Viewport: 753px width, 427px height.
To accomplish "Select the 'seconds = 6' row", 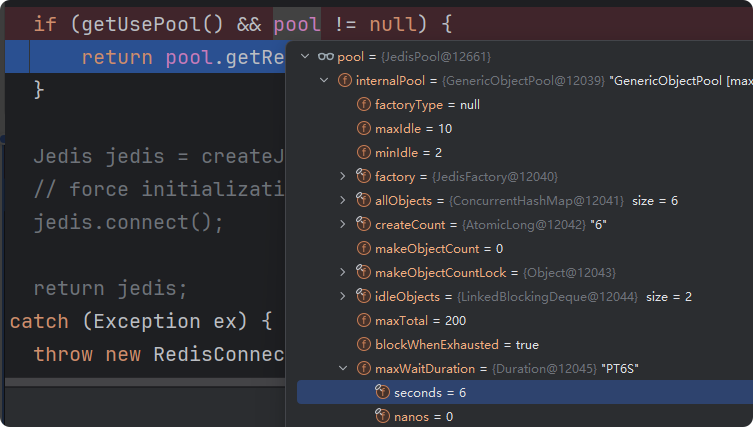I will (525, 392).
